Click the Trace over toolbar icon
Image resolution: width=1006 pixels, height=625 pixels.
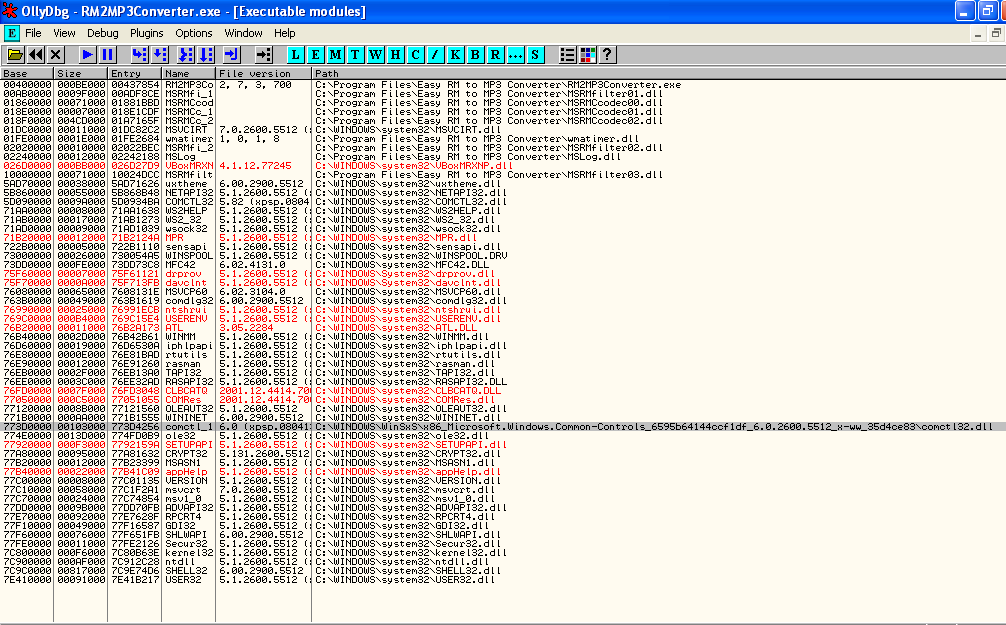206,55
